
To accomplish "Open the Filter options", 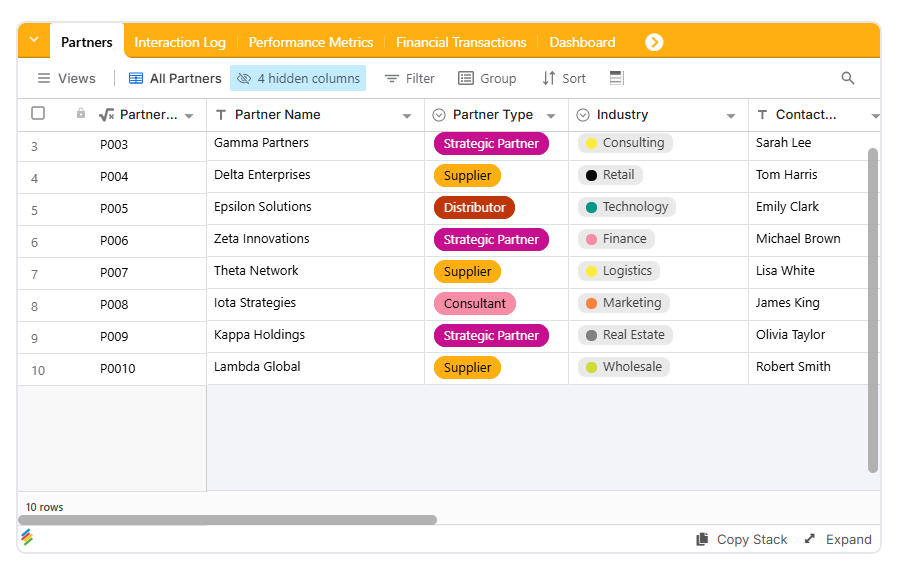I will click(410, 78).
